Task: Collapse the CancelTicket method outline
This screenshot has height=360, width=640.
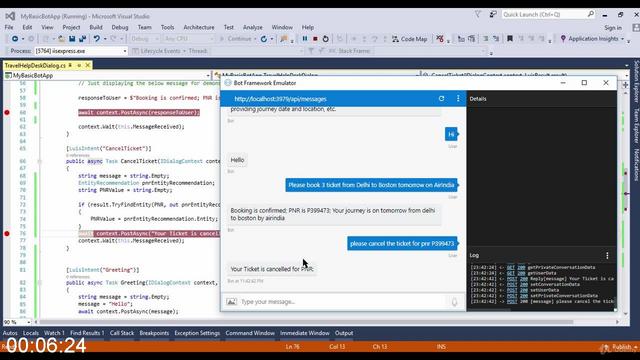Action: click(x=40, y=161)
